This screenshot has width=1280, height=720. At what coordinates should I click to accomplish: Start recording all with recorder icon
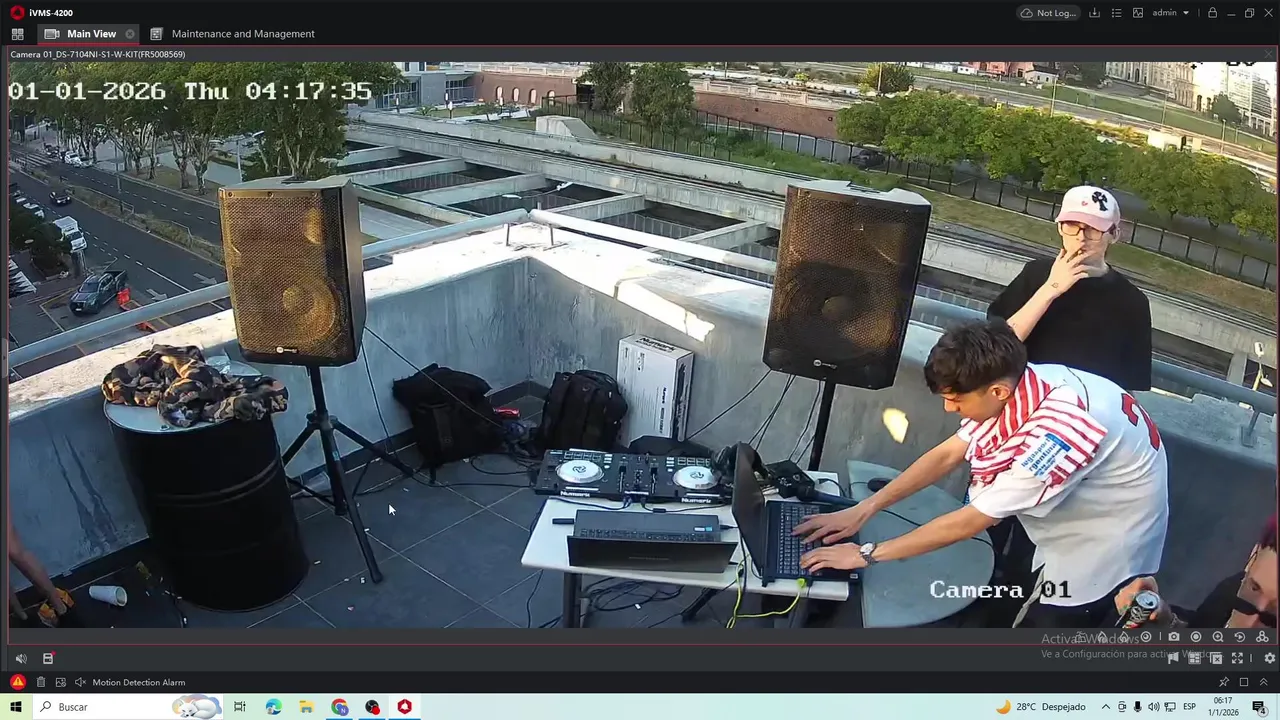pos(47,658)
